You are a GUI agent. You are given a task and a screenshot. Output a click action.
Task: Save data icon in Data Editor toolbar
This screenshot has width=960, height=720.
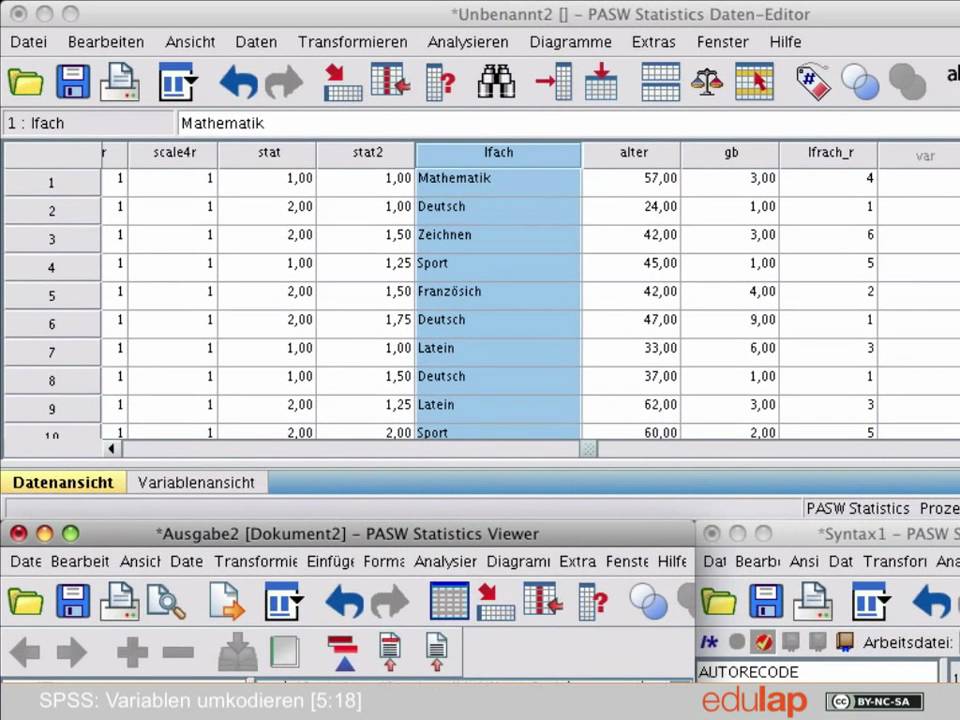pos(73,82)
